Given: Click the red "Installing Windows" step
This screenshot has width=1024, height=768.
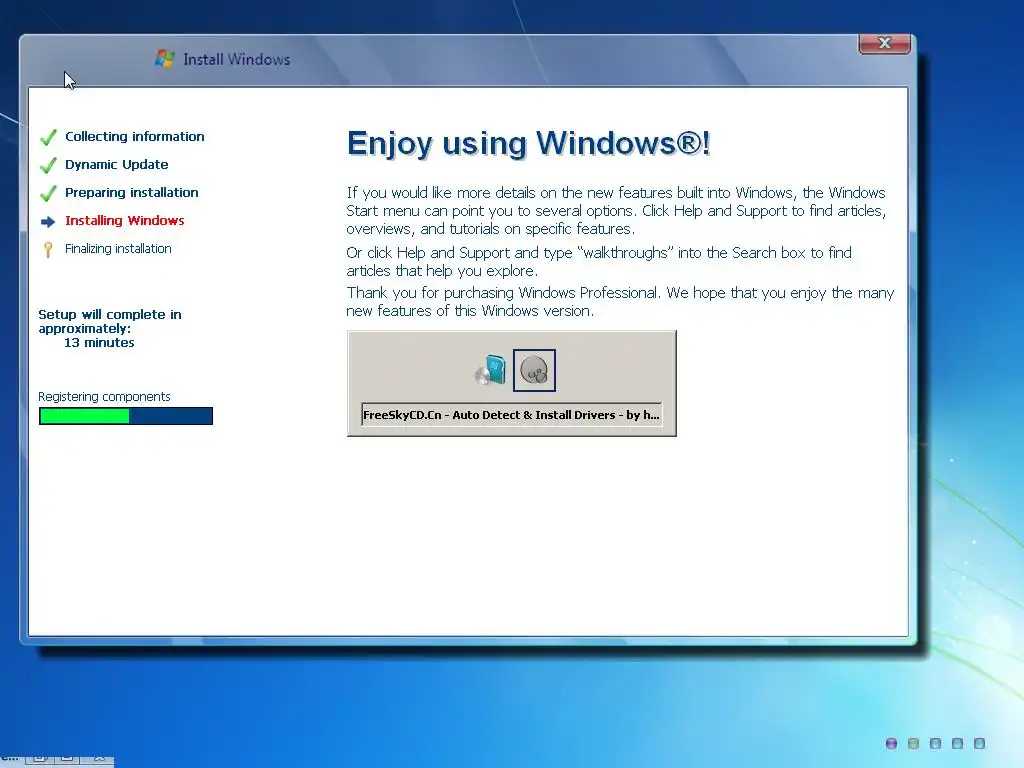Looking at the screenshot, I should click(x=125, y=221).
